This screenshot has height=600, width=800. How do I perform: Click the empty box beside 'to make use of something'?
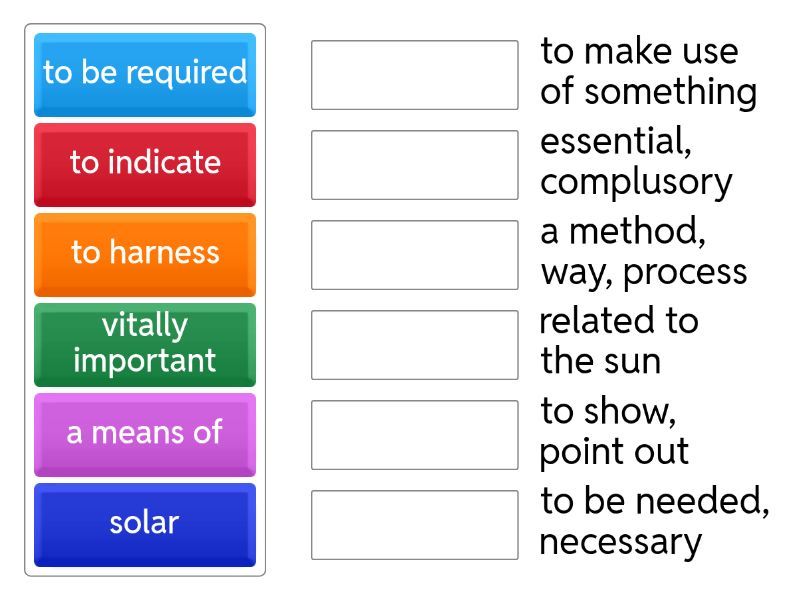[x=414, y=75]
